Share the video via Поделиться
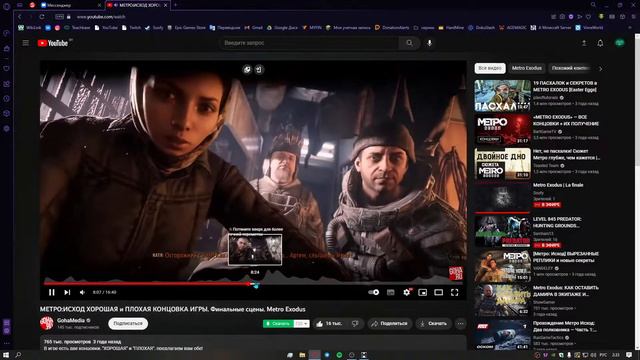 (x=390, y=323)
